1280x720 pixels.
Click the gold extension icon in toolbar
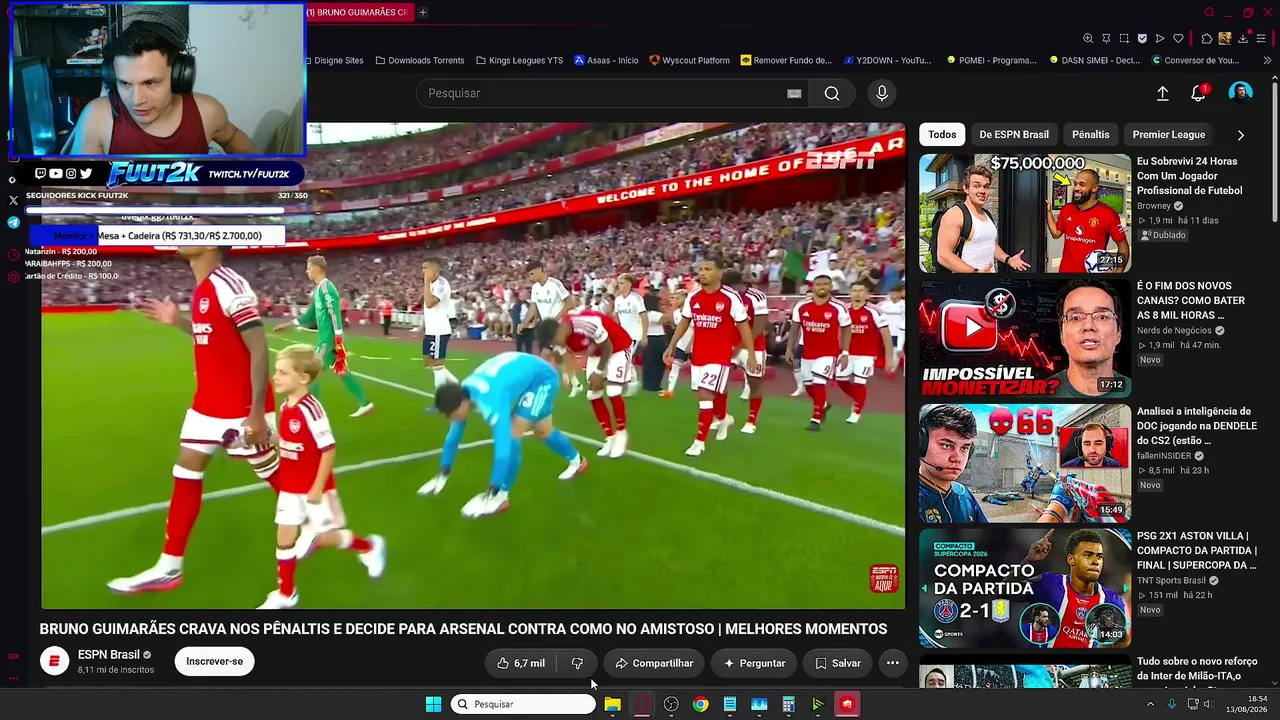[x=1225, y=39]
